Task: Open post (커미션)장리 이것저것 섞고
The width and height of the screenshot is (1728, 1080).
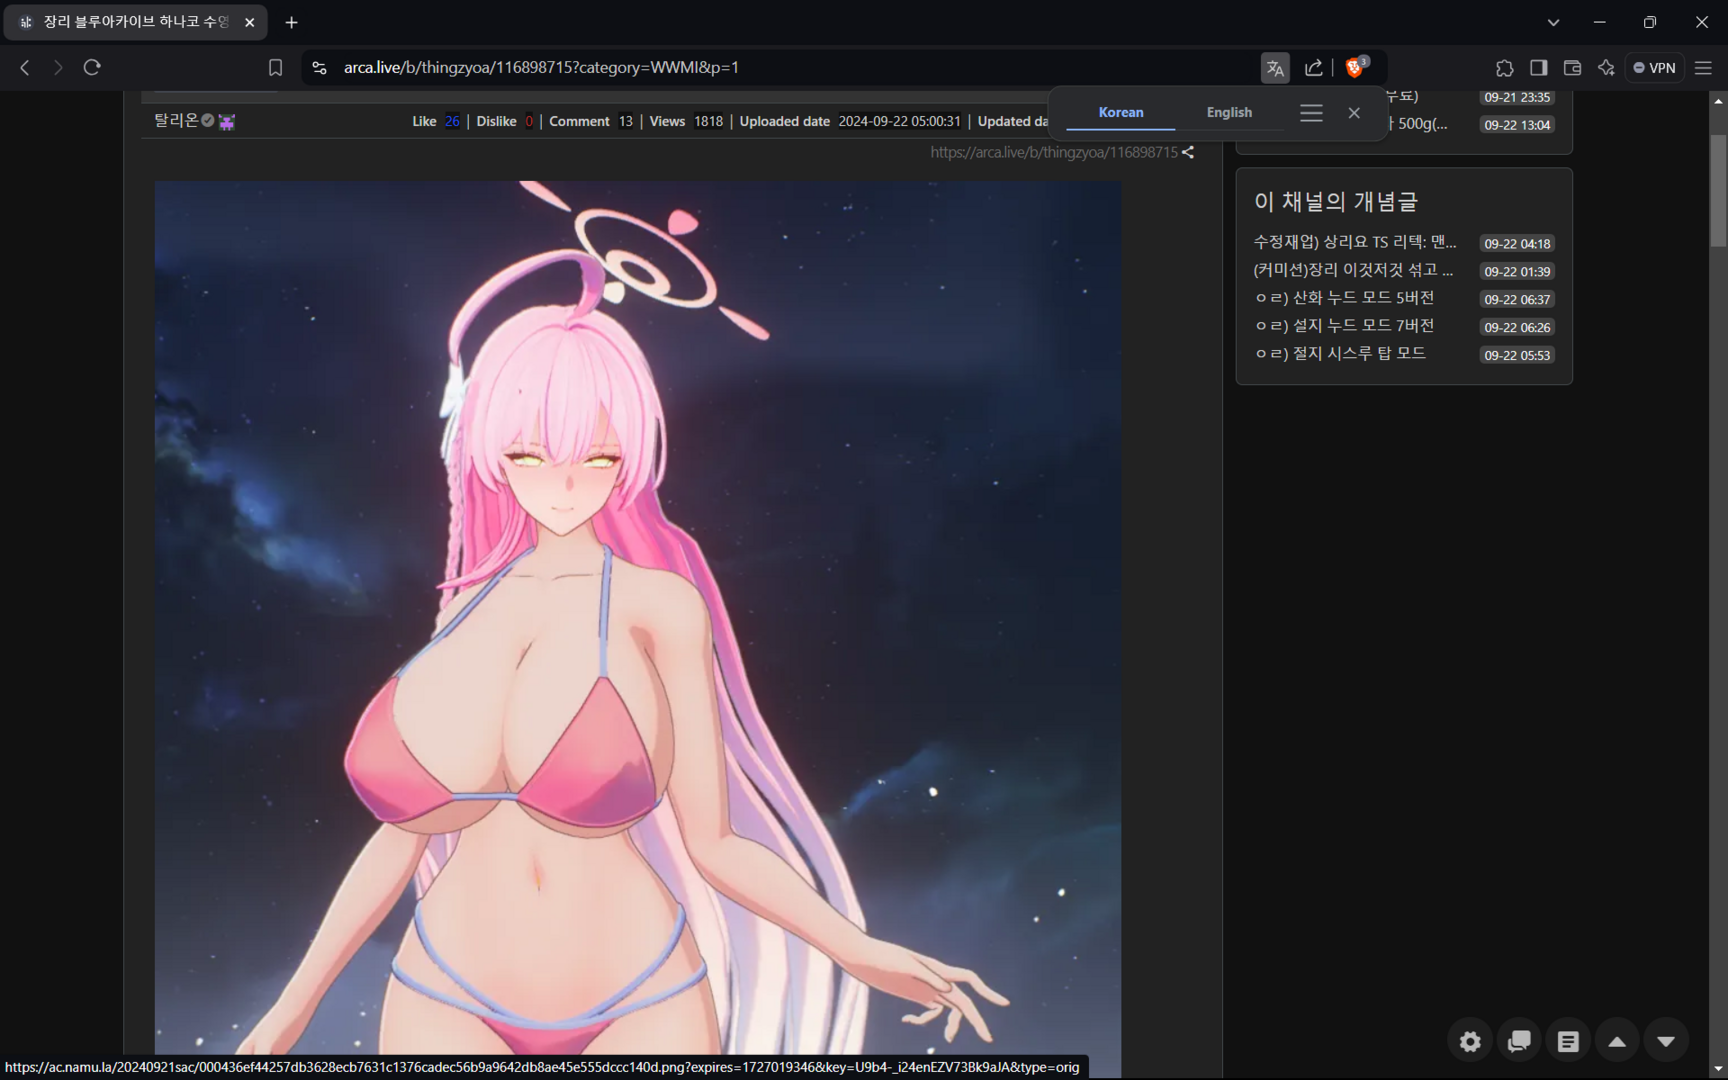Action: point(1353,270)
